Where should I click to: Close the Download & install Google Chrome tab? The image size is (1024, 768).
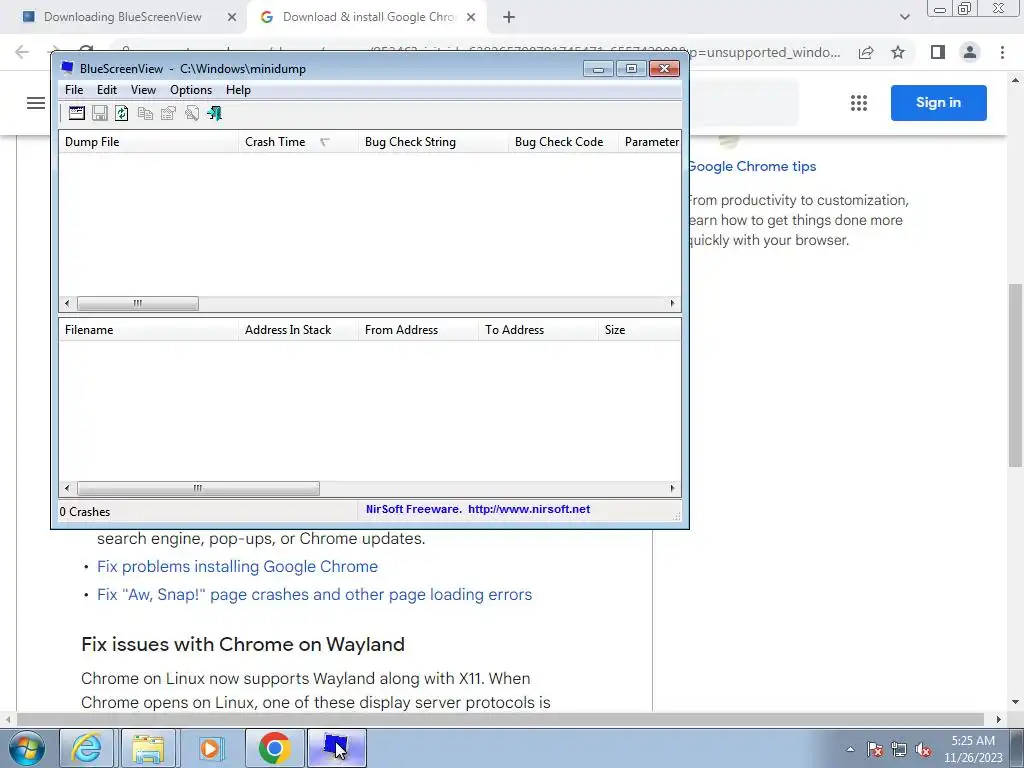(x=471, y=18)
